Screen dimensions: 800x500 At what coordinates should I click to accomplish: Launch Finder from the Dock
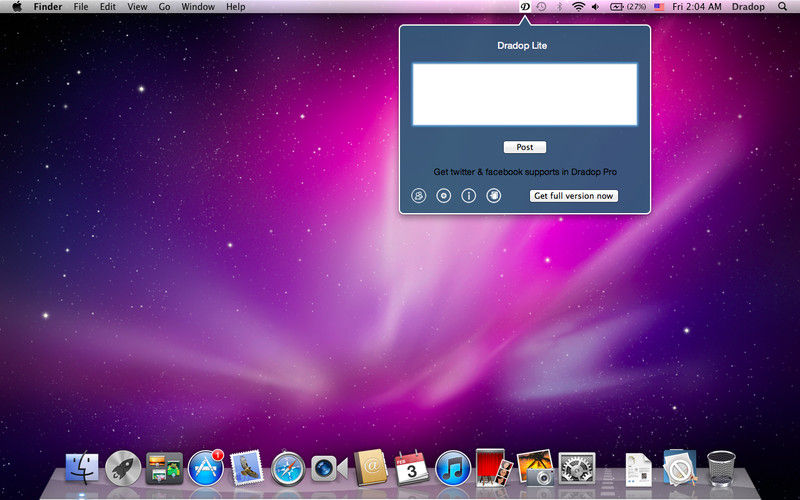tap(82, 467)
